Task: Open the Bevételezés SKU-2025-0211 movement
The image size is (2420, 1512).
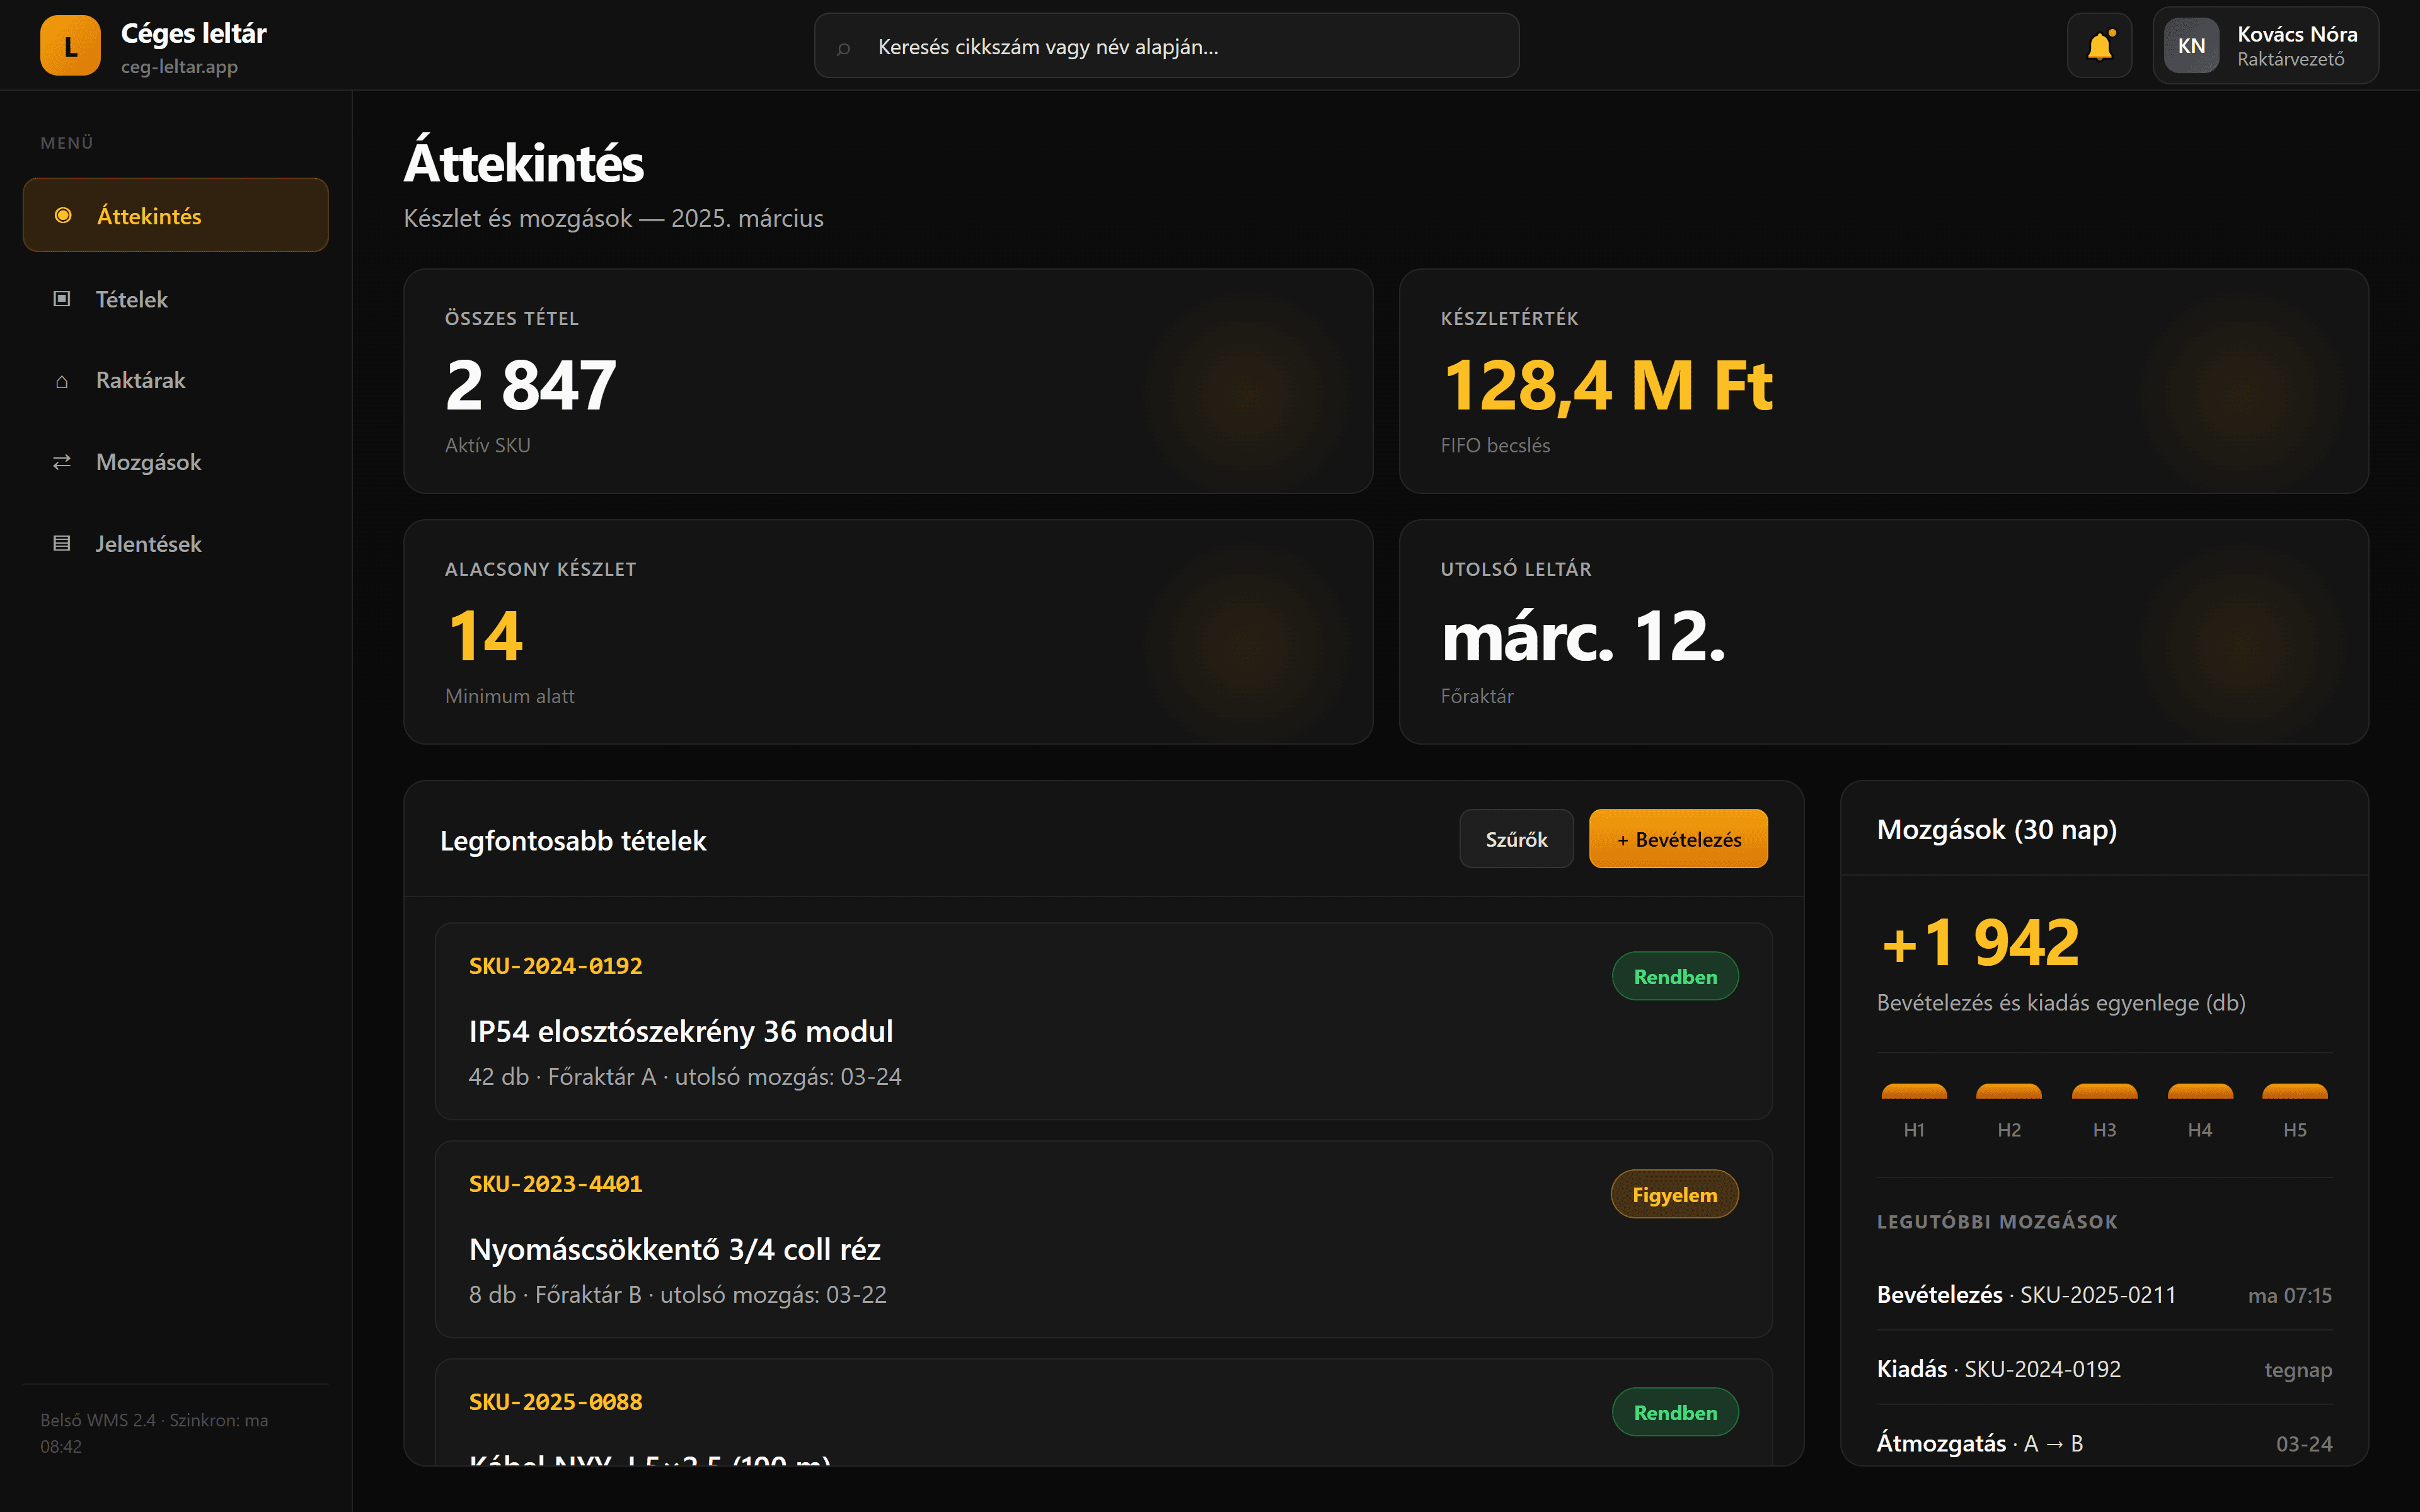Action: pos(2104,1294)
